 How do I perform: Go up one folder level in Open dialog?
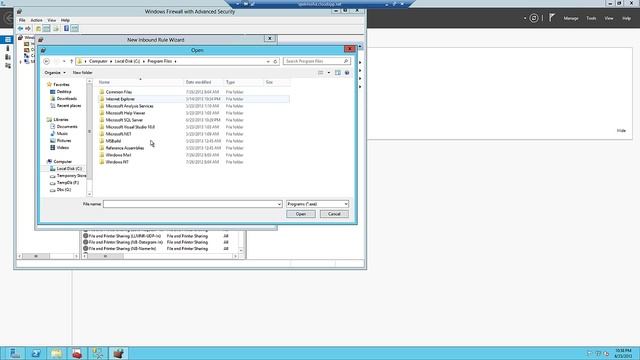pos(71,61)
